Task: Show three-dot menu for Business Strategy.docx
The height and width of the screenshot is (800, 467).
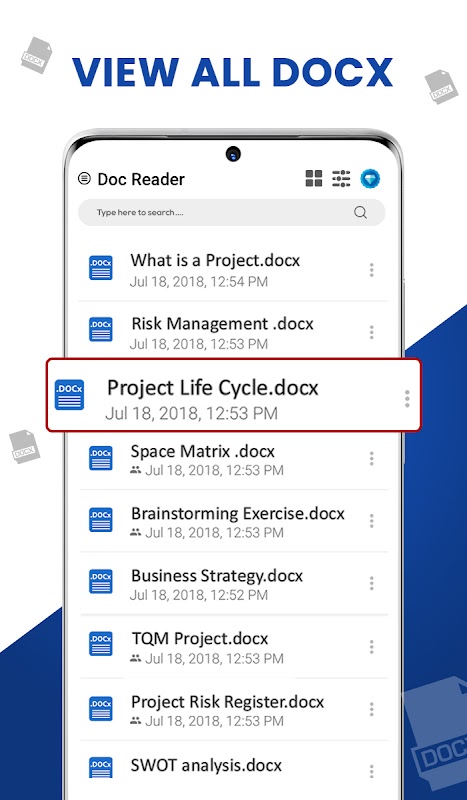Action: [x=372, y=584]
